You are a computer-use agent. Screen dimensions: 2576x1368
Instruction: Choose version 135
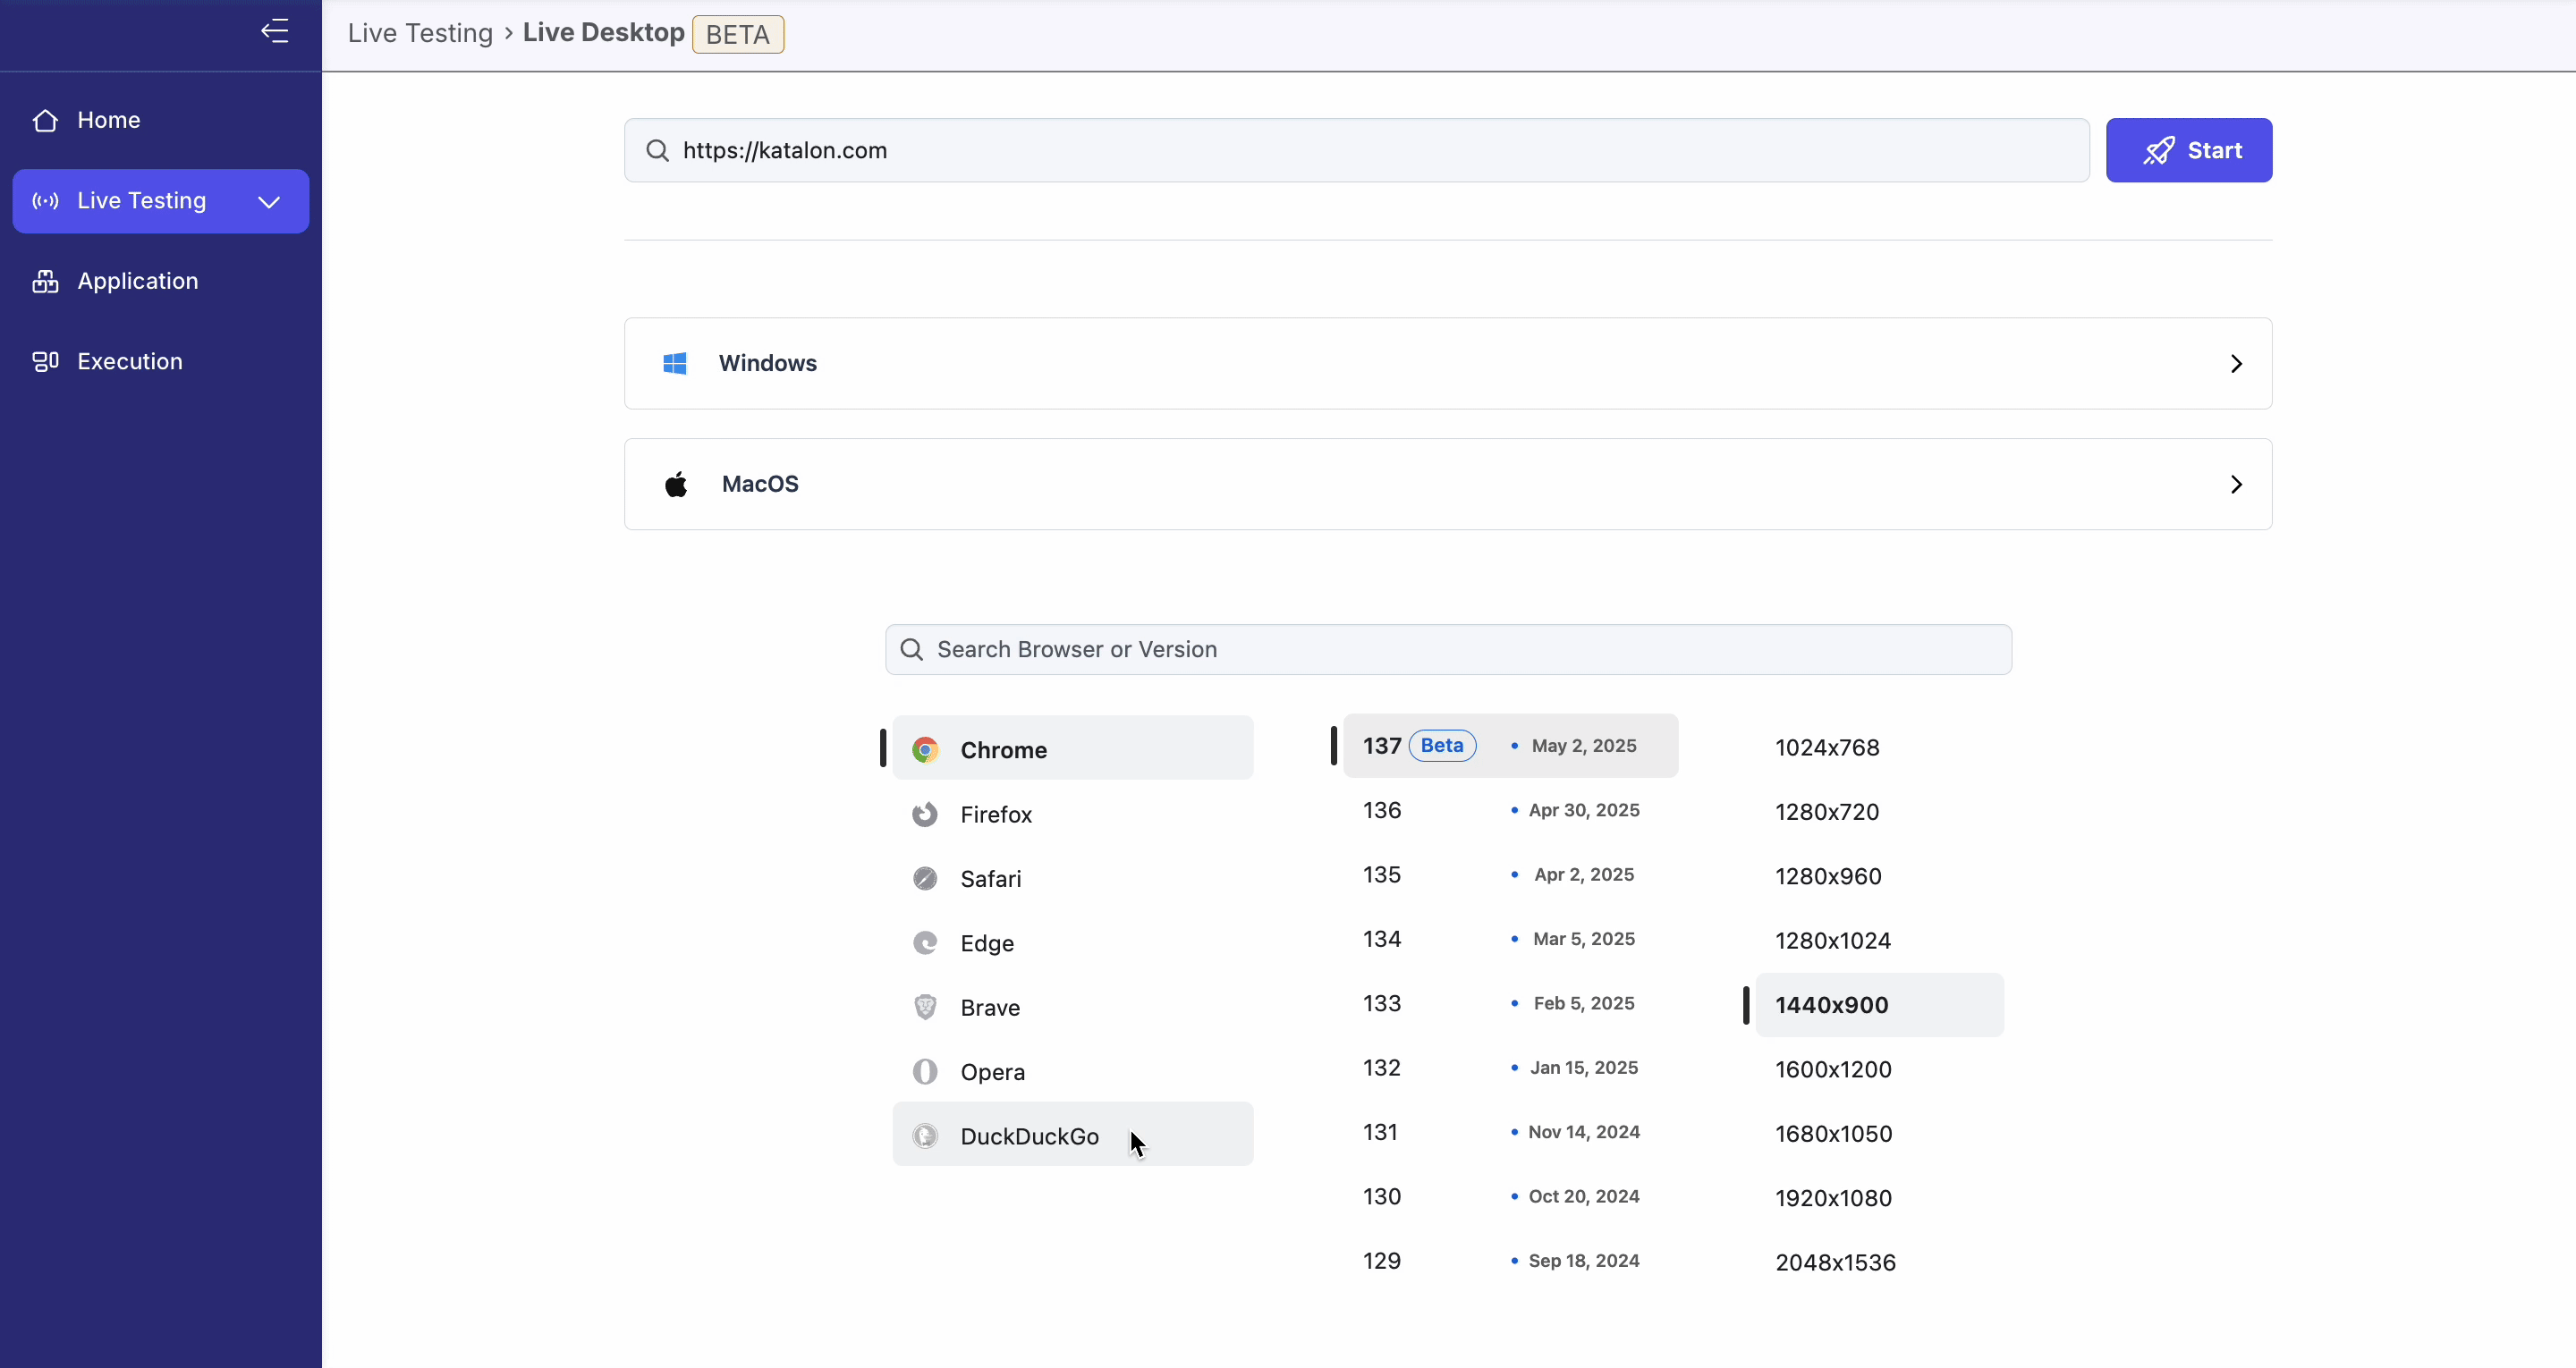coord(1511,874)
